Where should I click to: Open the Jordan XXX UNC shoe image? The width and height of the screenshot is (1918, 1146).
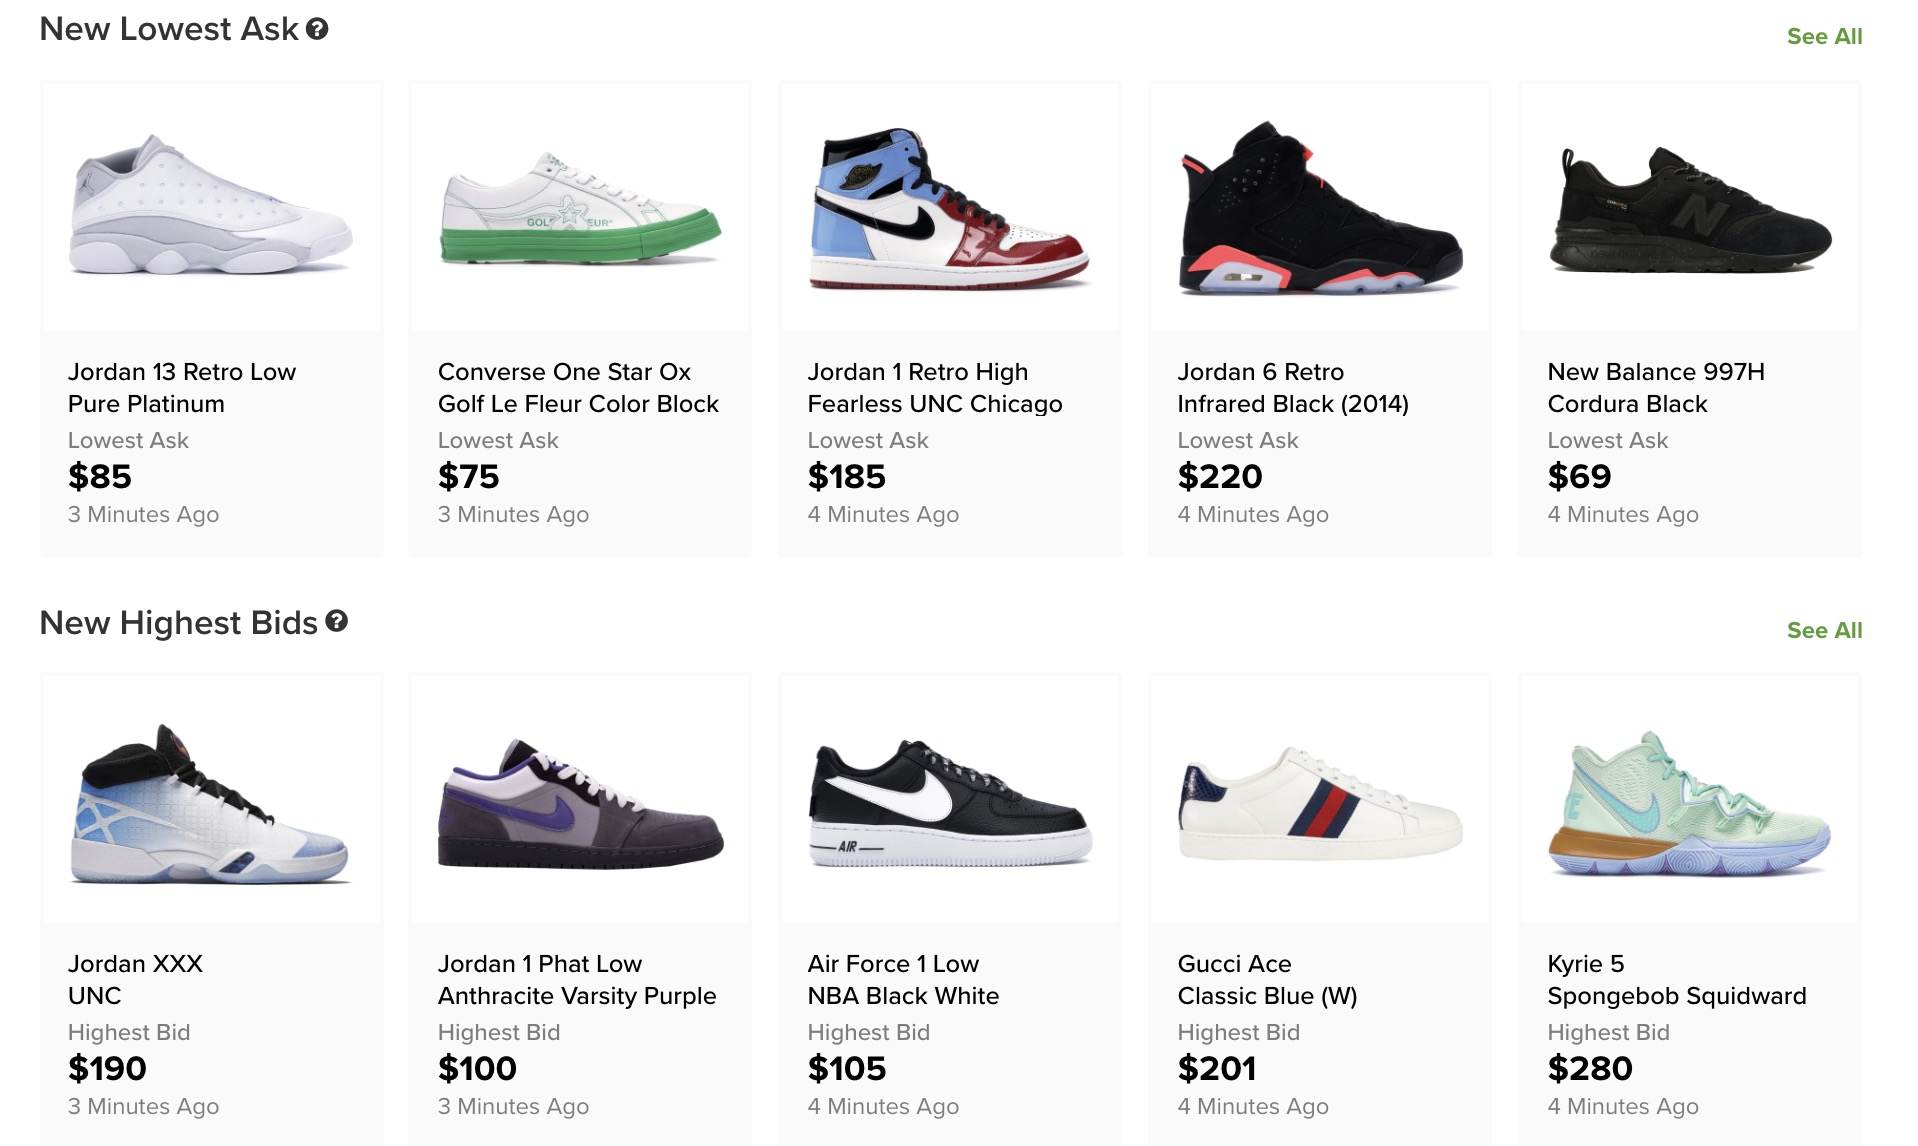[x=211, y=800]
